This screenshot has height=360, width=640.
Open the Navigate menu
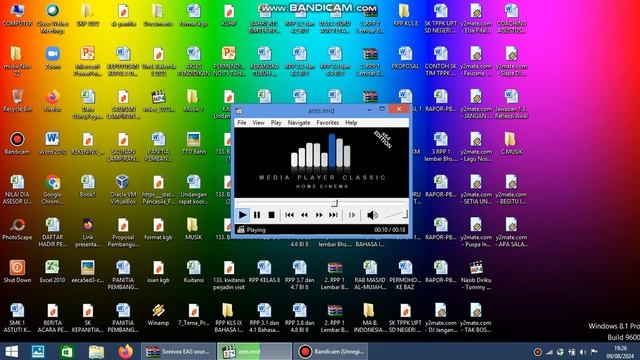(x=299, y=122)
